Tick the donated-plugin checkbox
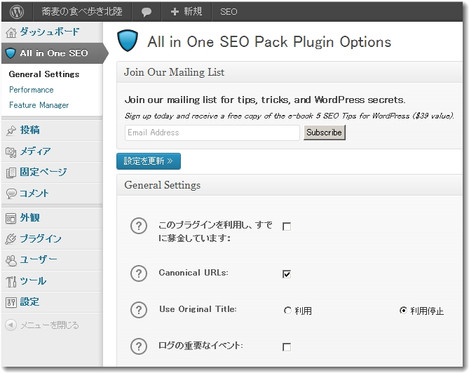 (287, 227)
